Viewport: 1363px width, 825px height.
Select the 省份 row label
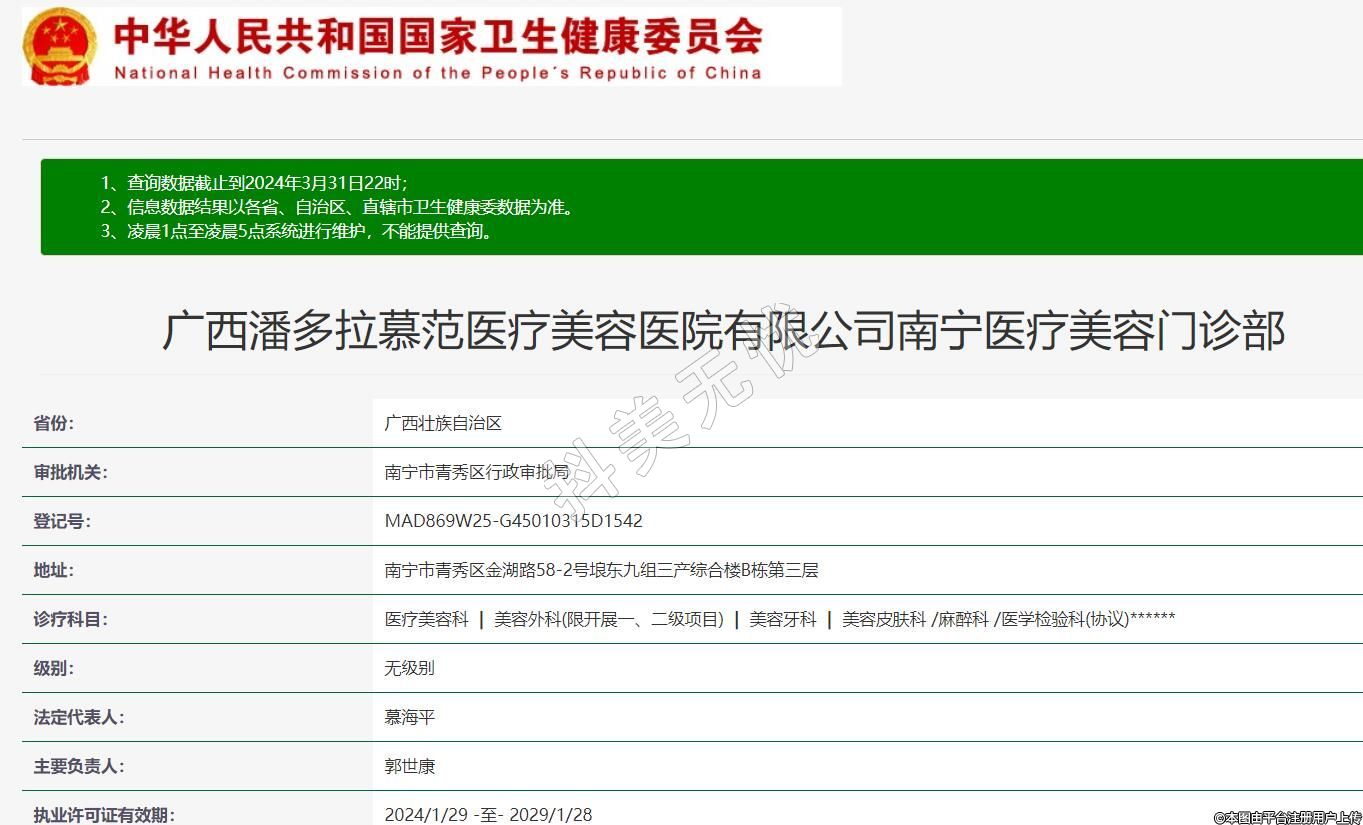tap(54, 423)
